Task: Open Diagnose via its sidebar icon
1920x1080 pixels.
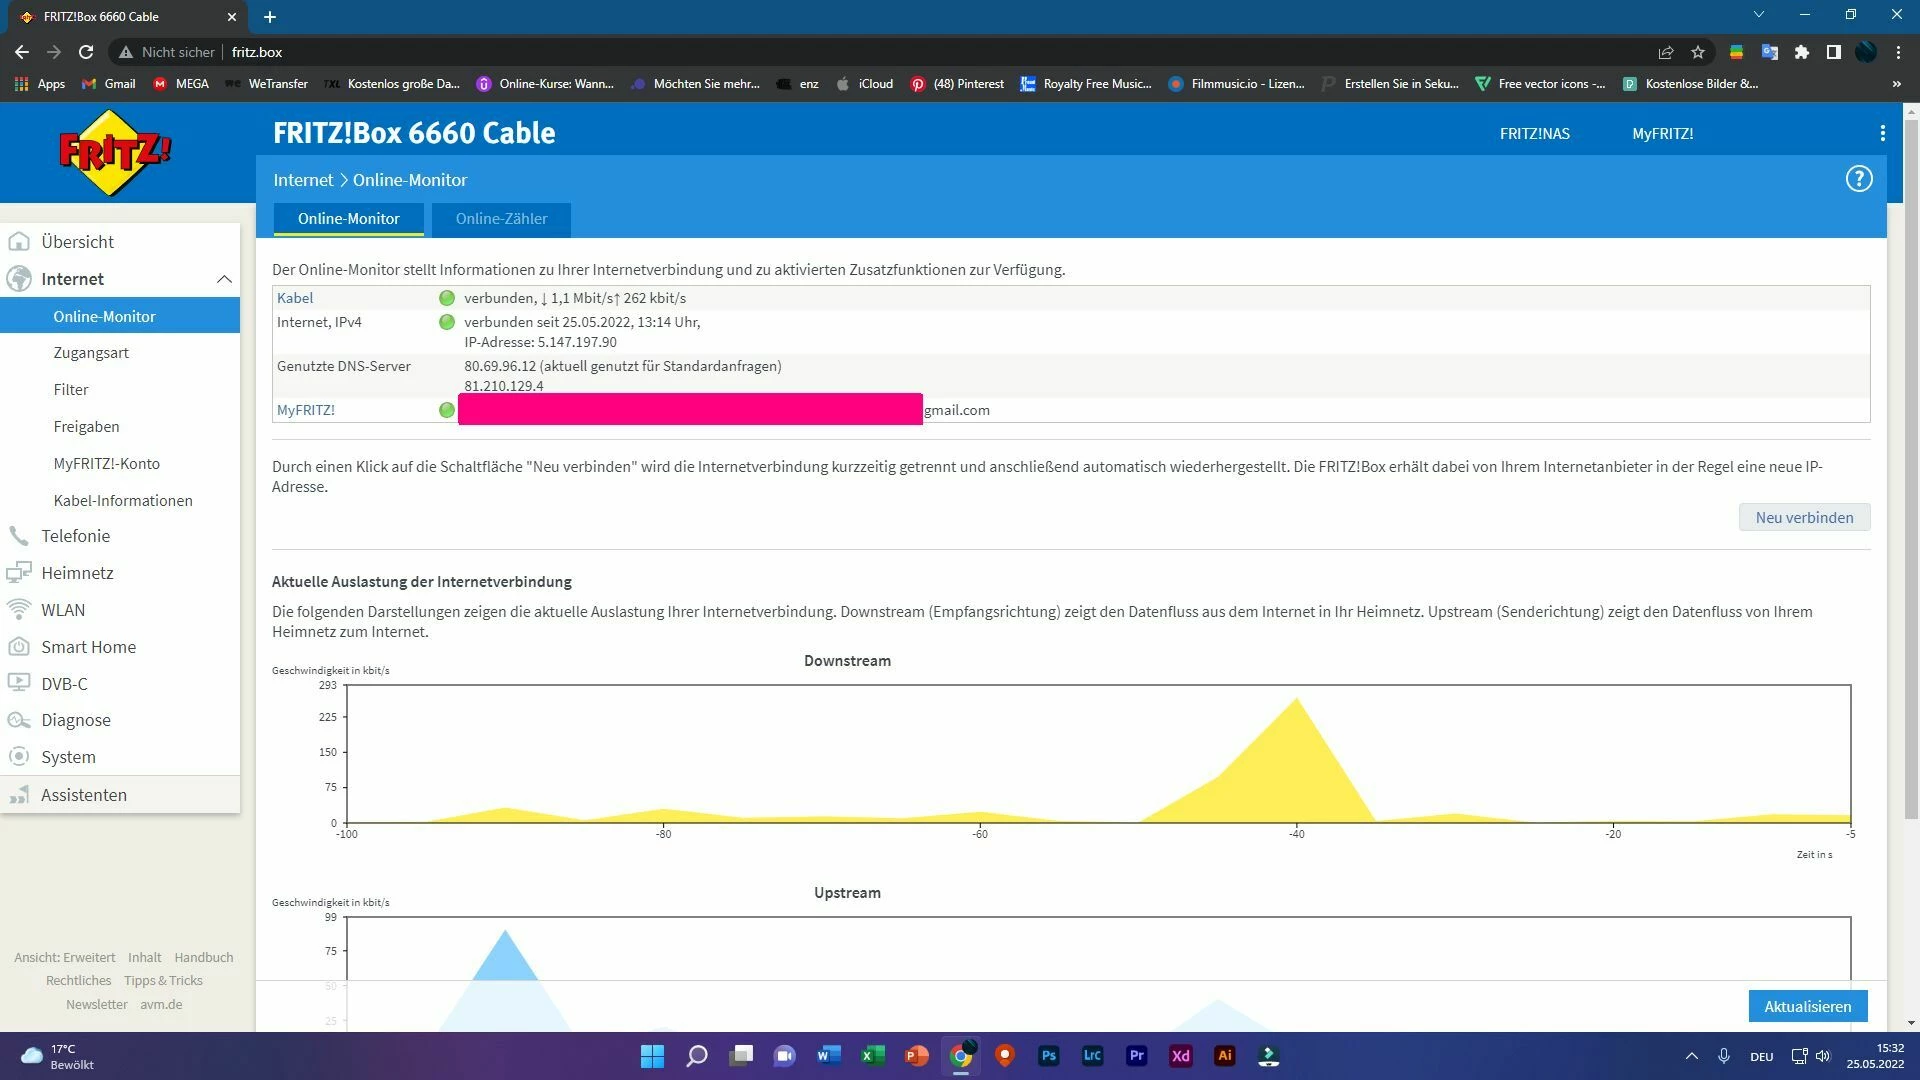Action: (x=19, y=720)
